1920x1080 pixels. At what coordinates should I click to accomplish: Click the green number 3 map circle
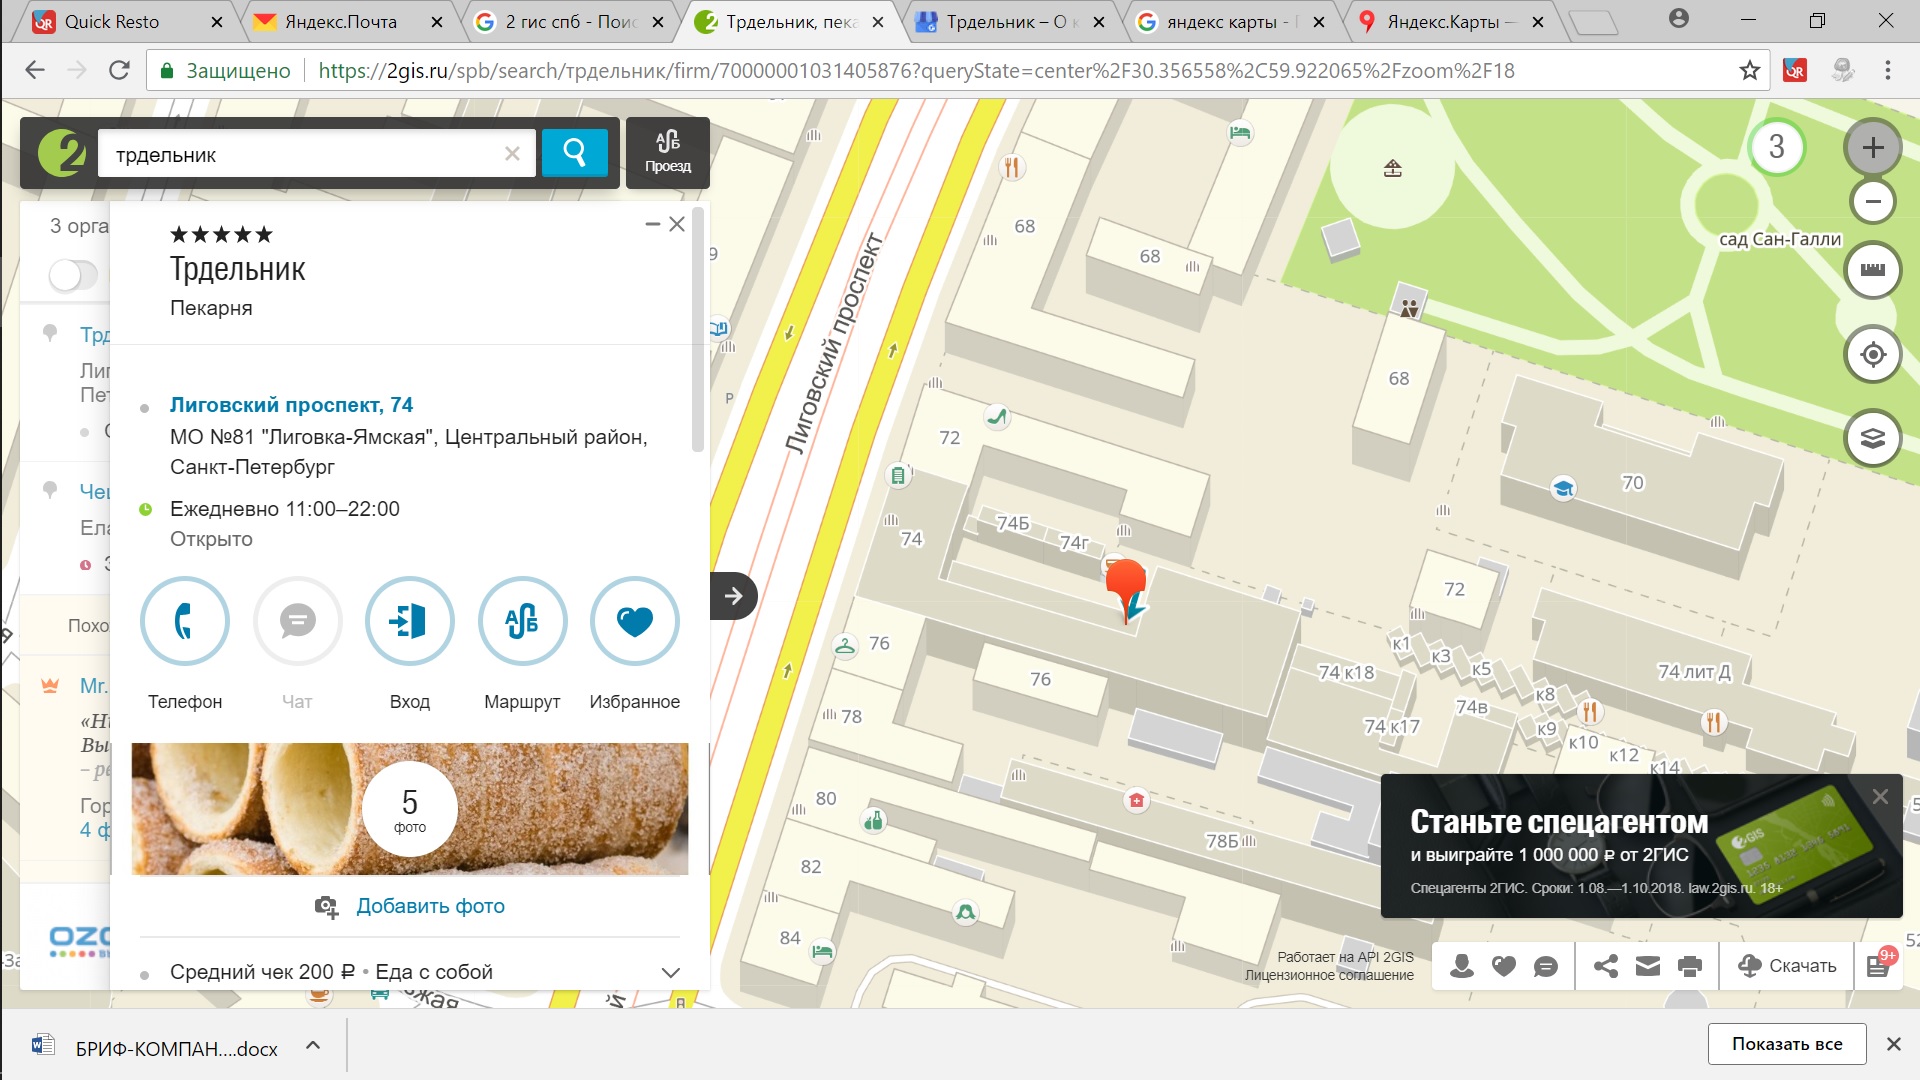(x=1777, y=147)
